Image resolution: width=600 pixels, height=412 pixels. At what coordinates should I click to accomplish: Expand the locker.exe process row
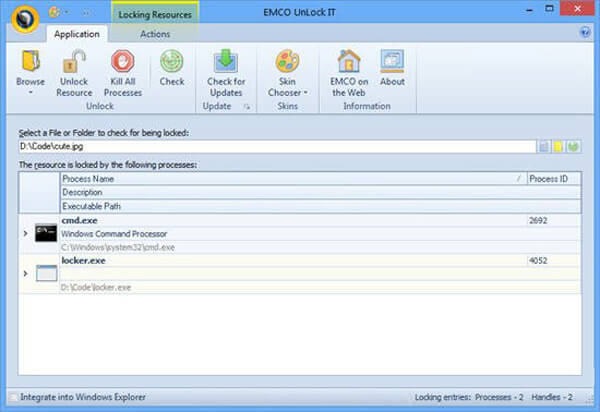pos(25,274)
